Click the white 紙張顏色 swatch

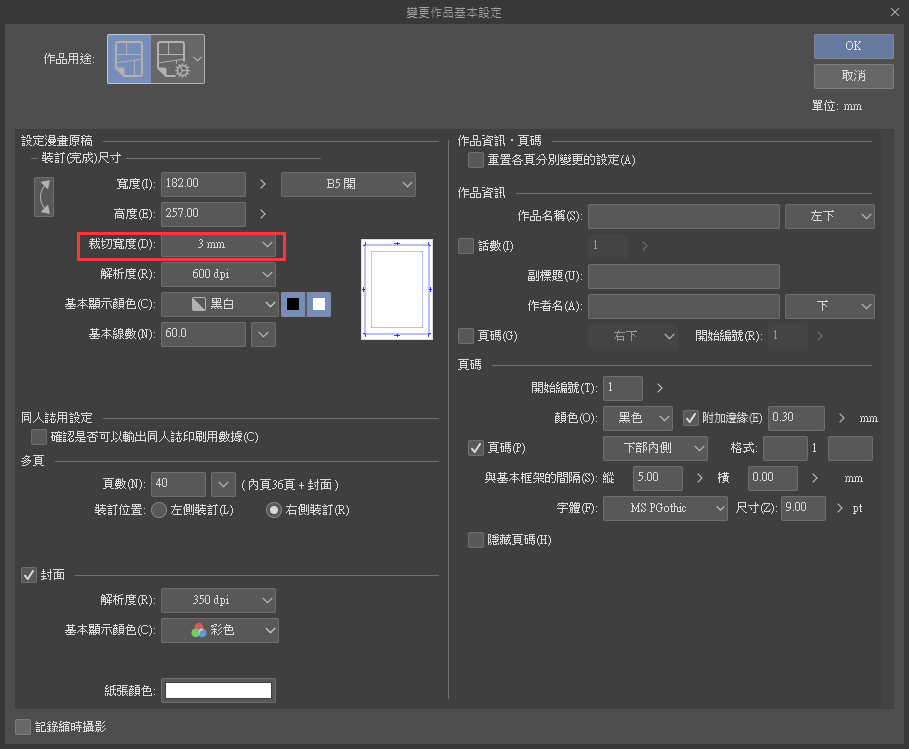(219, 691)
